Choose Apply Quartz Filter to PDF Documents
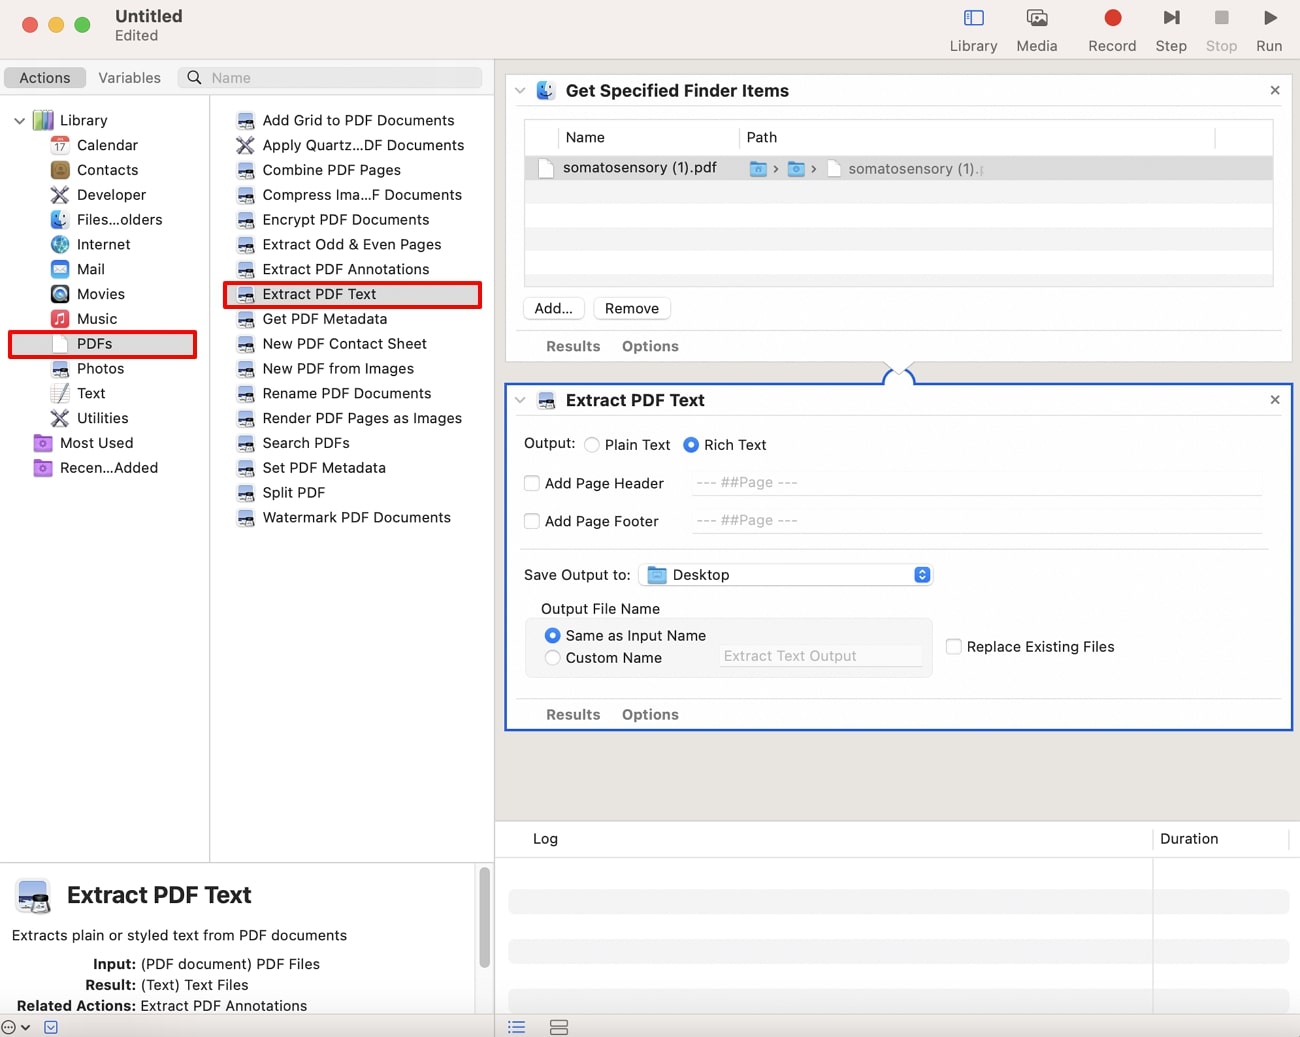 (x=362, y=145)
